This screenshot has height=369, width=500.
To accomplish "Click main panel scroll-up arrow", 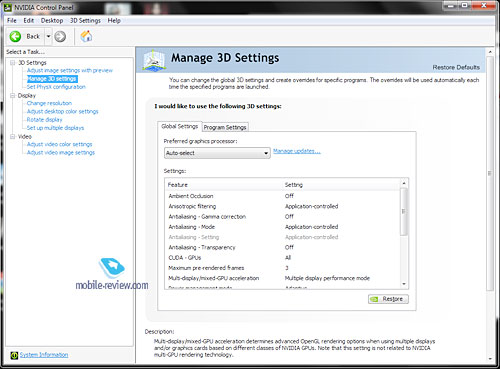I will pyautogui.click(x=490, y=52).
